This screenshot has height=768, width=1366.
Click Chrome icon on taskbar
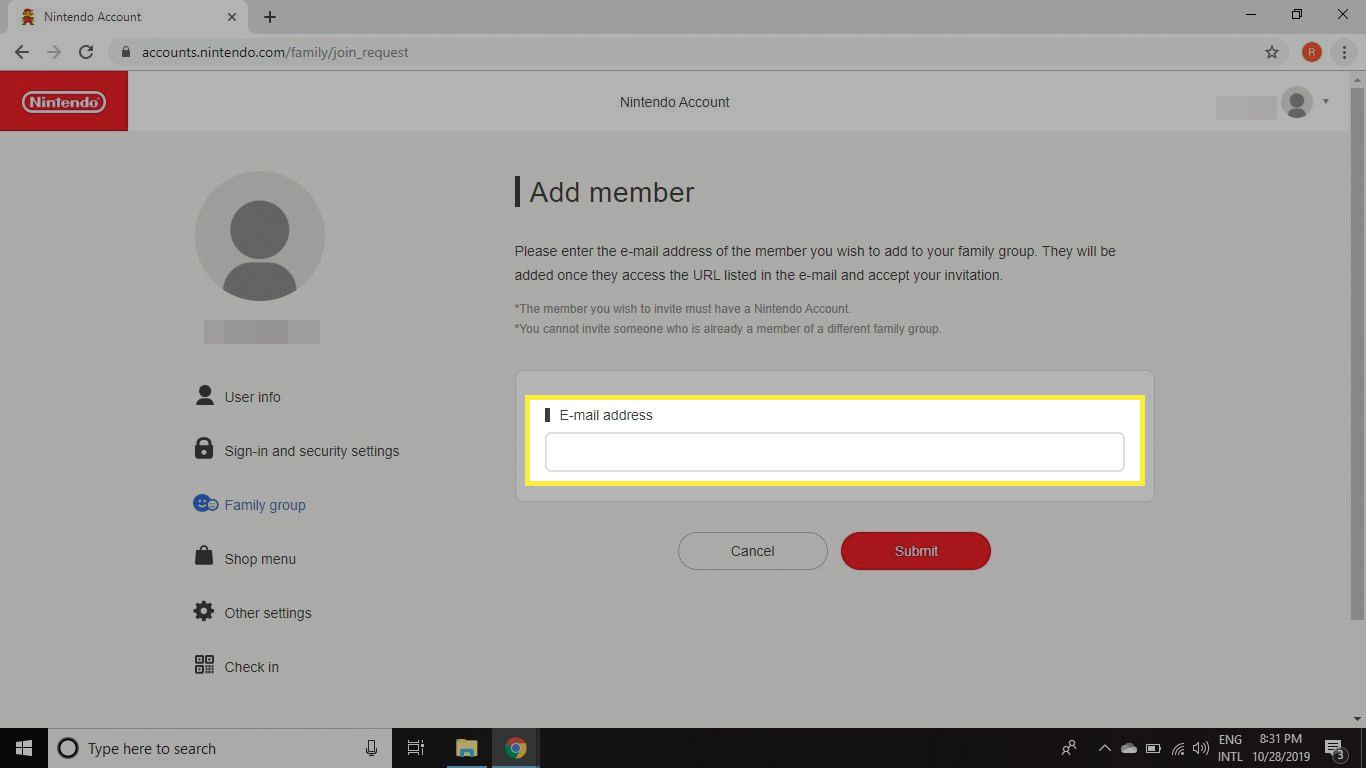[516, 748]
